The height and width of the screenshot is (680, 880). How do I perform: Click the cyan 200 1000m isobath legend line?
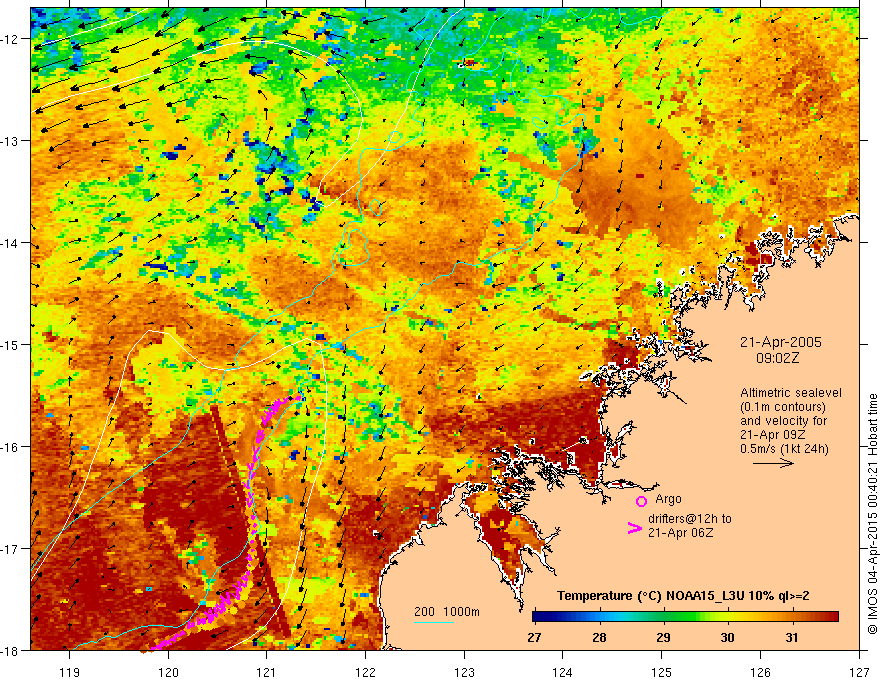click(434, 622)
